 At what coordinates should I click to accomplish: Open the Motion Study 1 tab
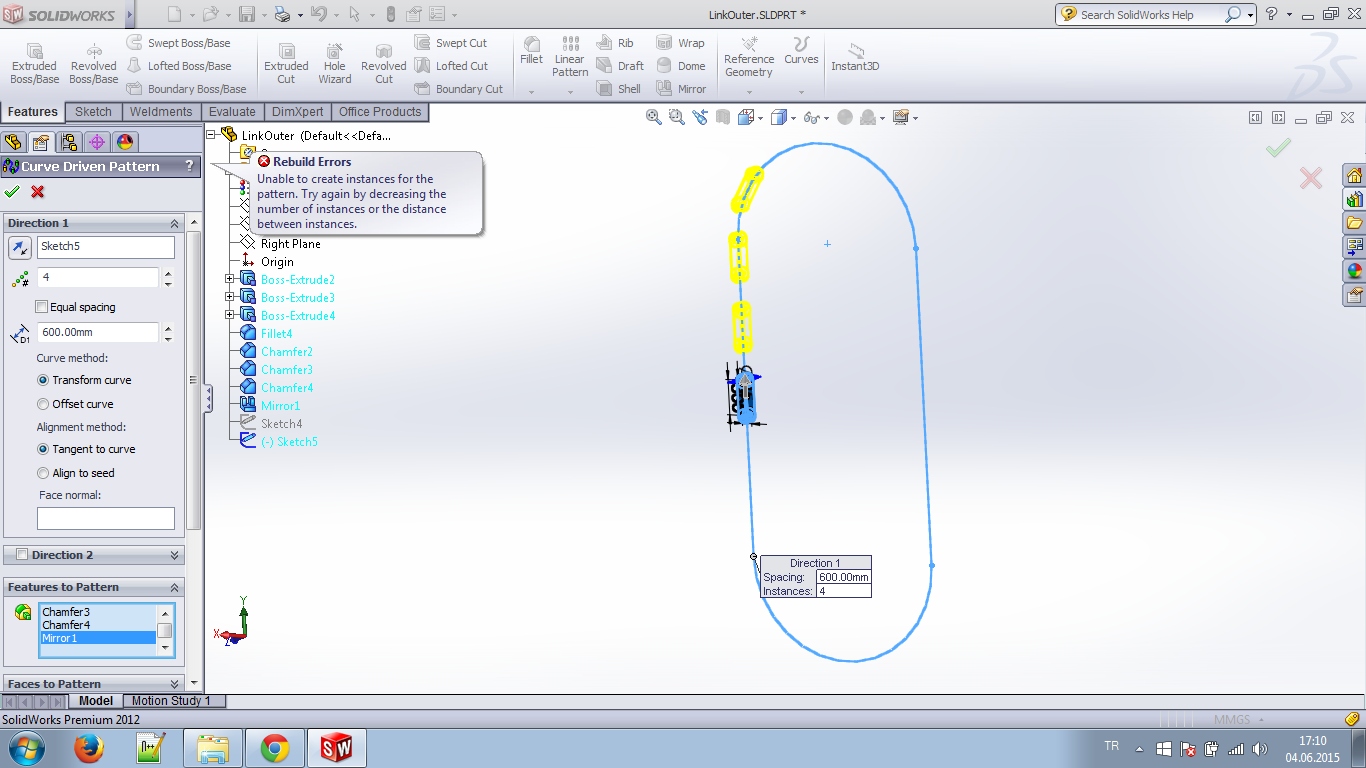tap(172, 701)
